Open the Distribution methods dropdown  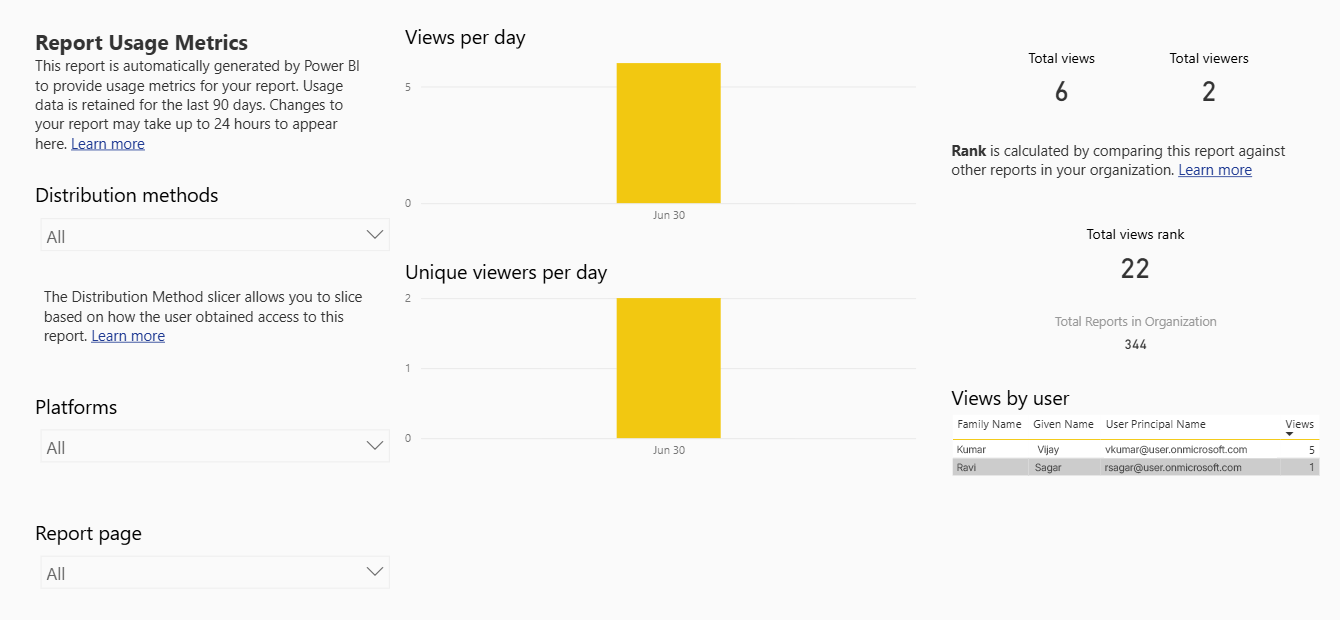215,236
